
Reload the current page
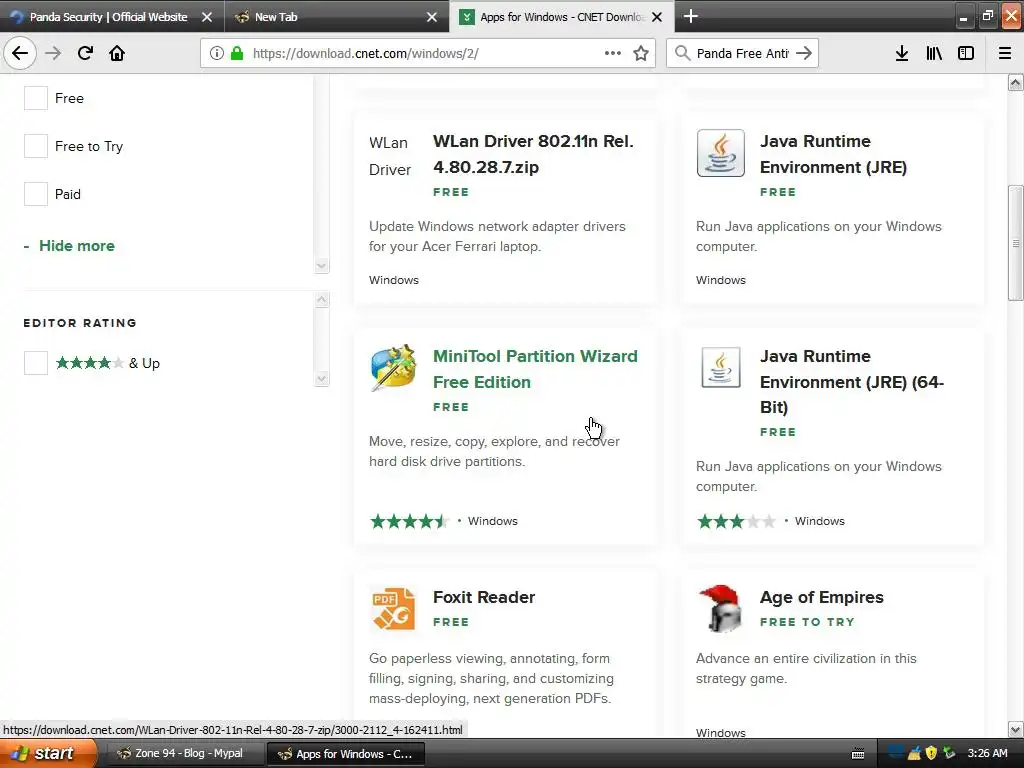pyautogui.click(x=85, y=53)
